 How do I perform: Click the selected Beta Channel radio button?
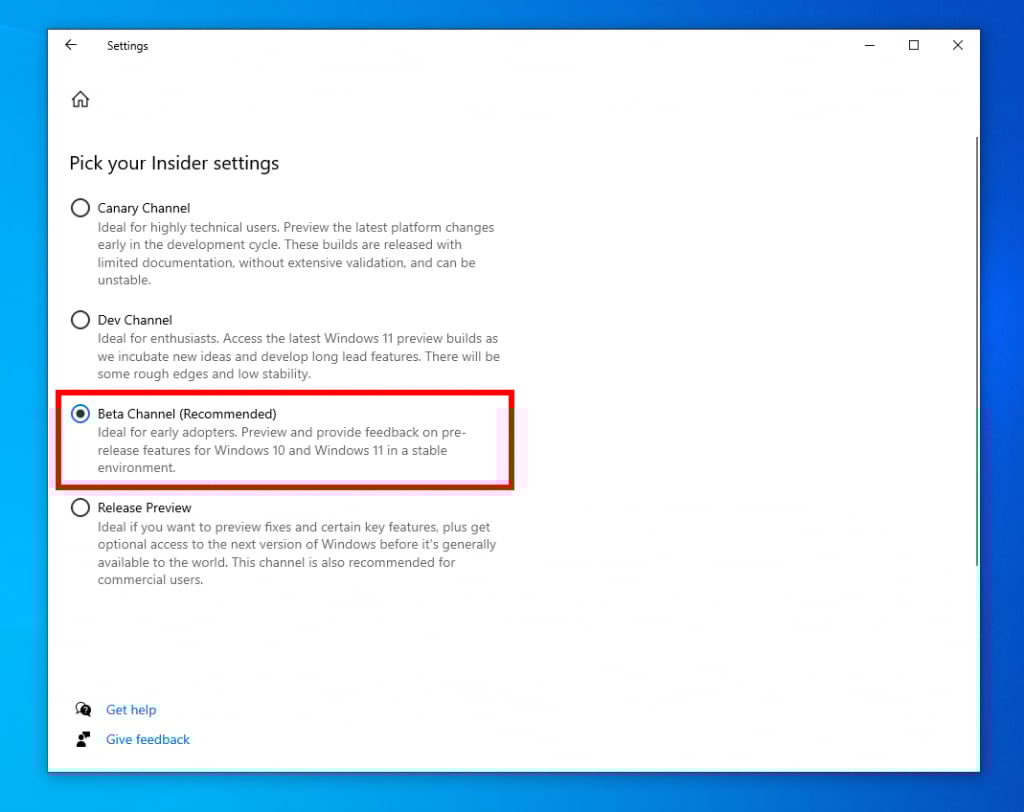pos(80,413)
